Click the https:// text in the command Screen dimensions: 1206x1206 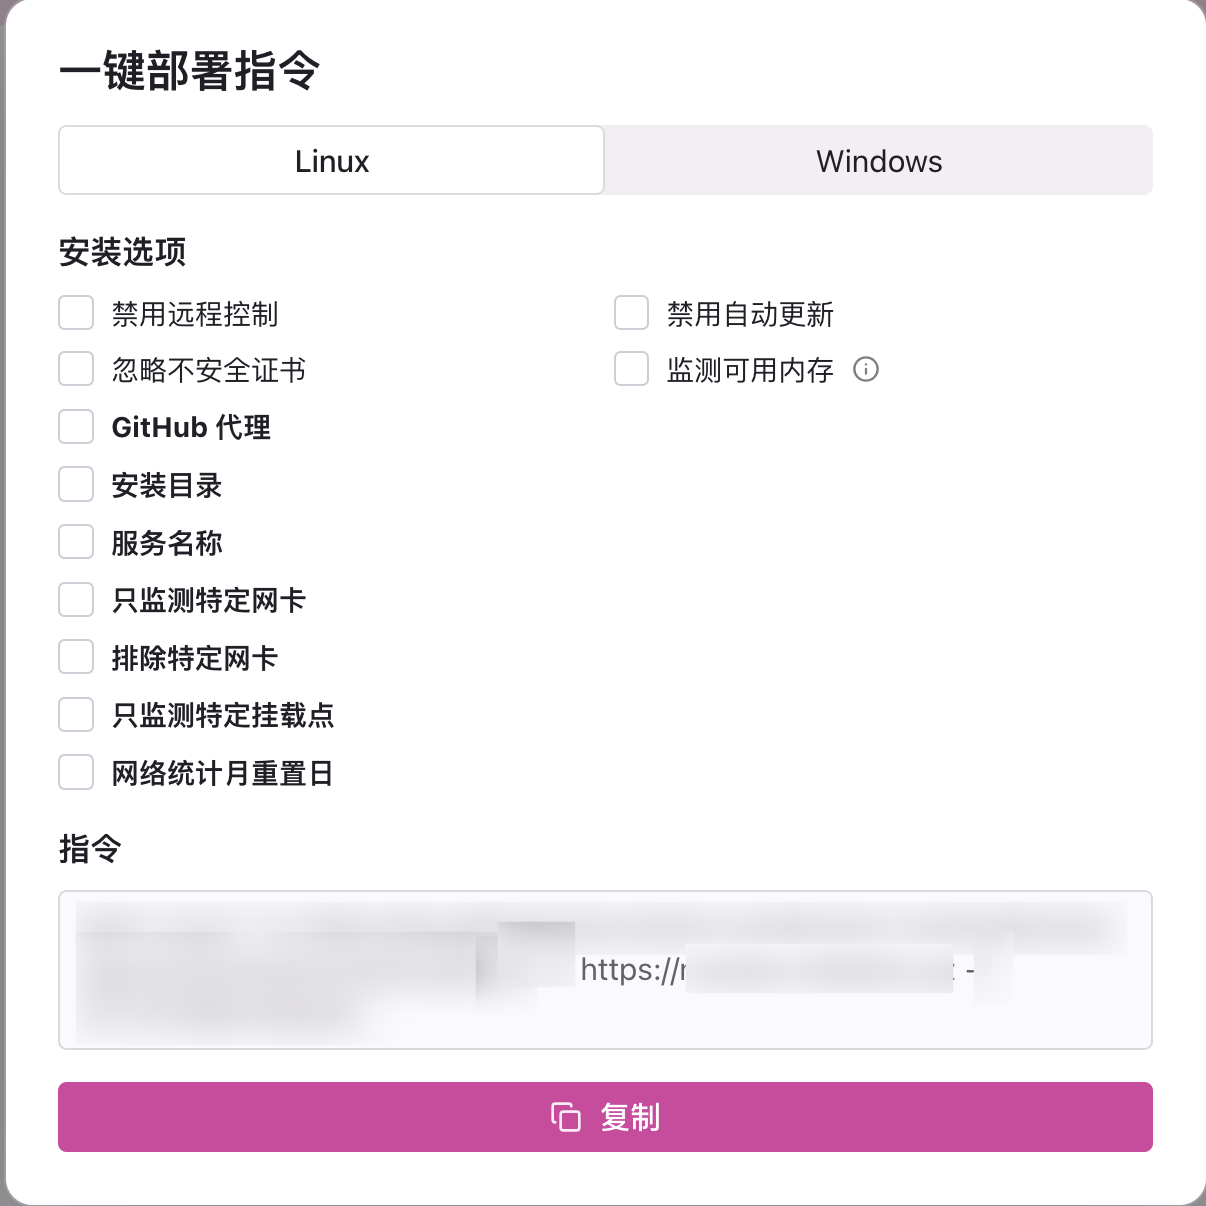click(x=630, y=970)
